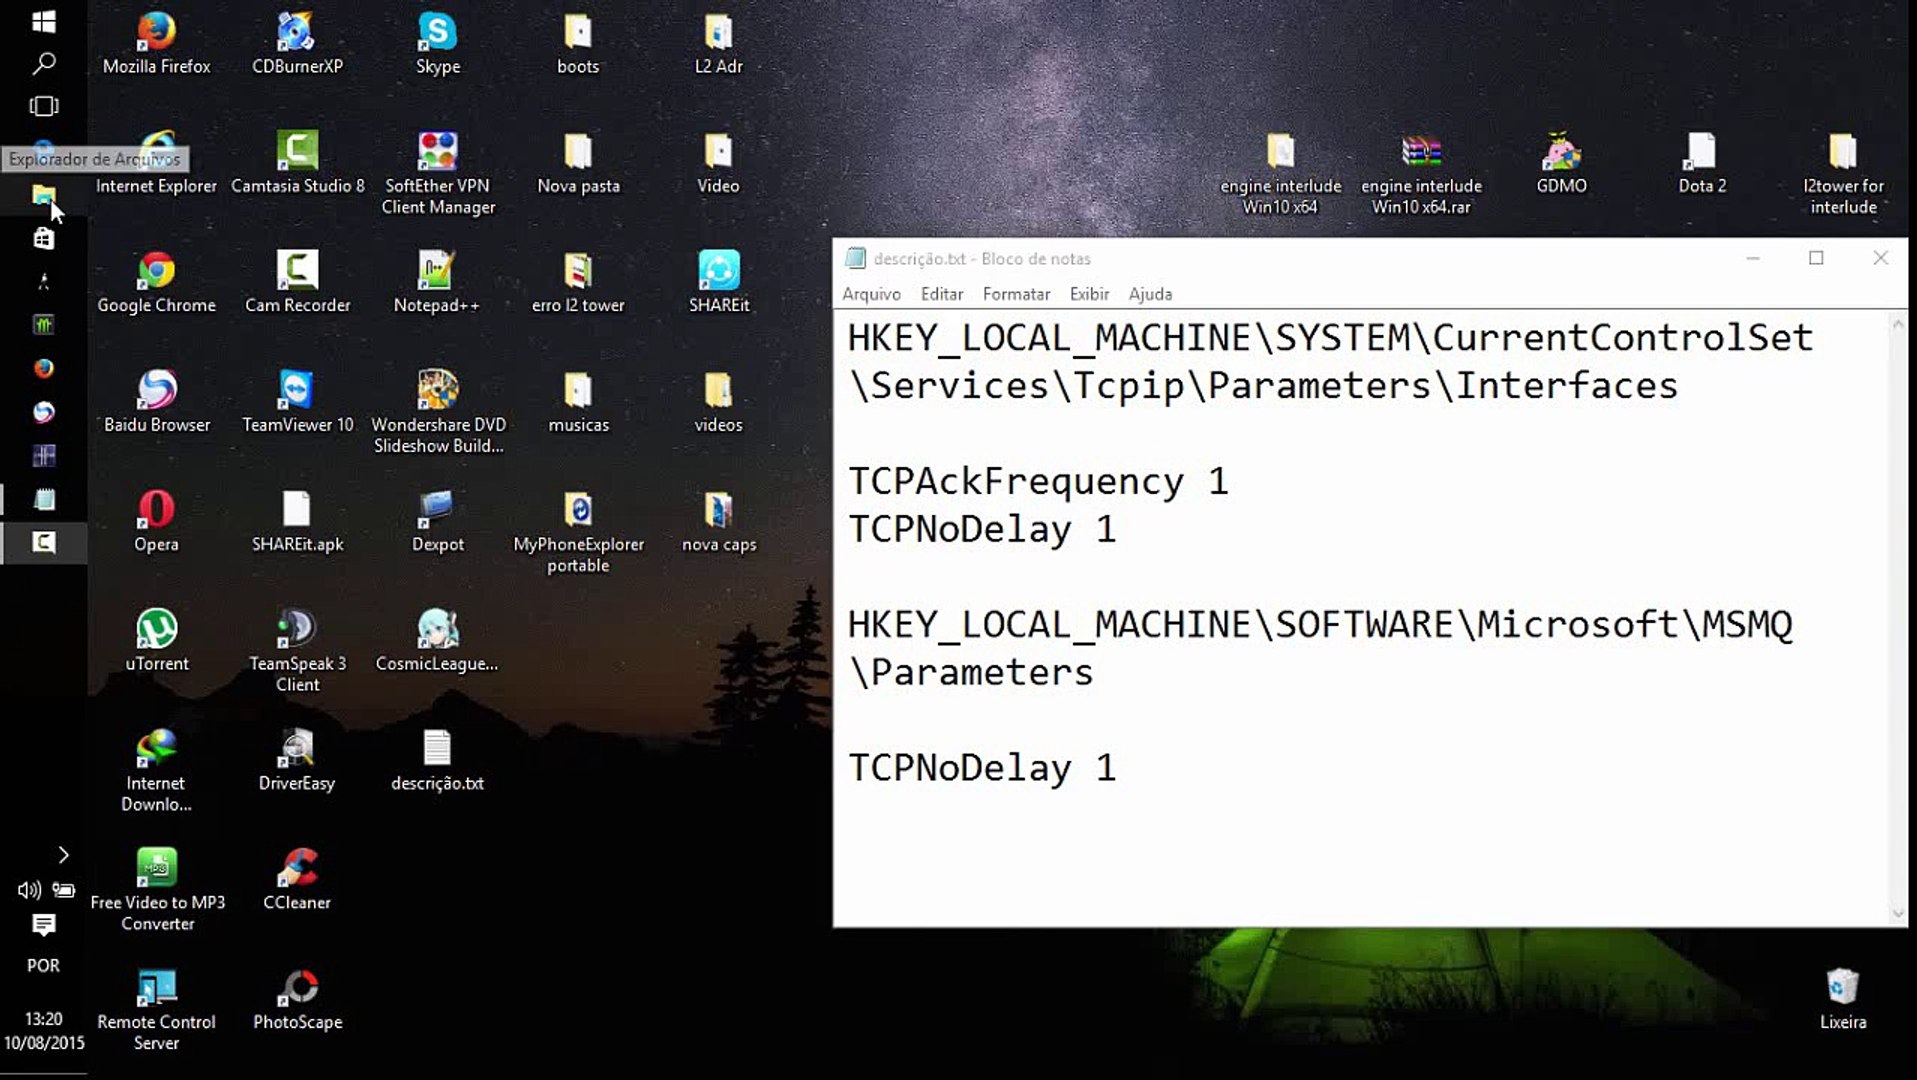The height and width of the screenshot is (1080, 1917).
Task: Click the Notepad++ desktop icon
Action: pos(437,283)
